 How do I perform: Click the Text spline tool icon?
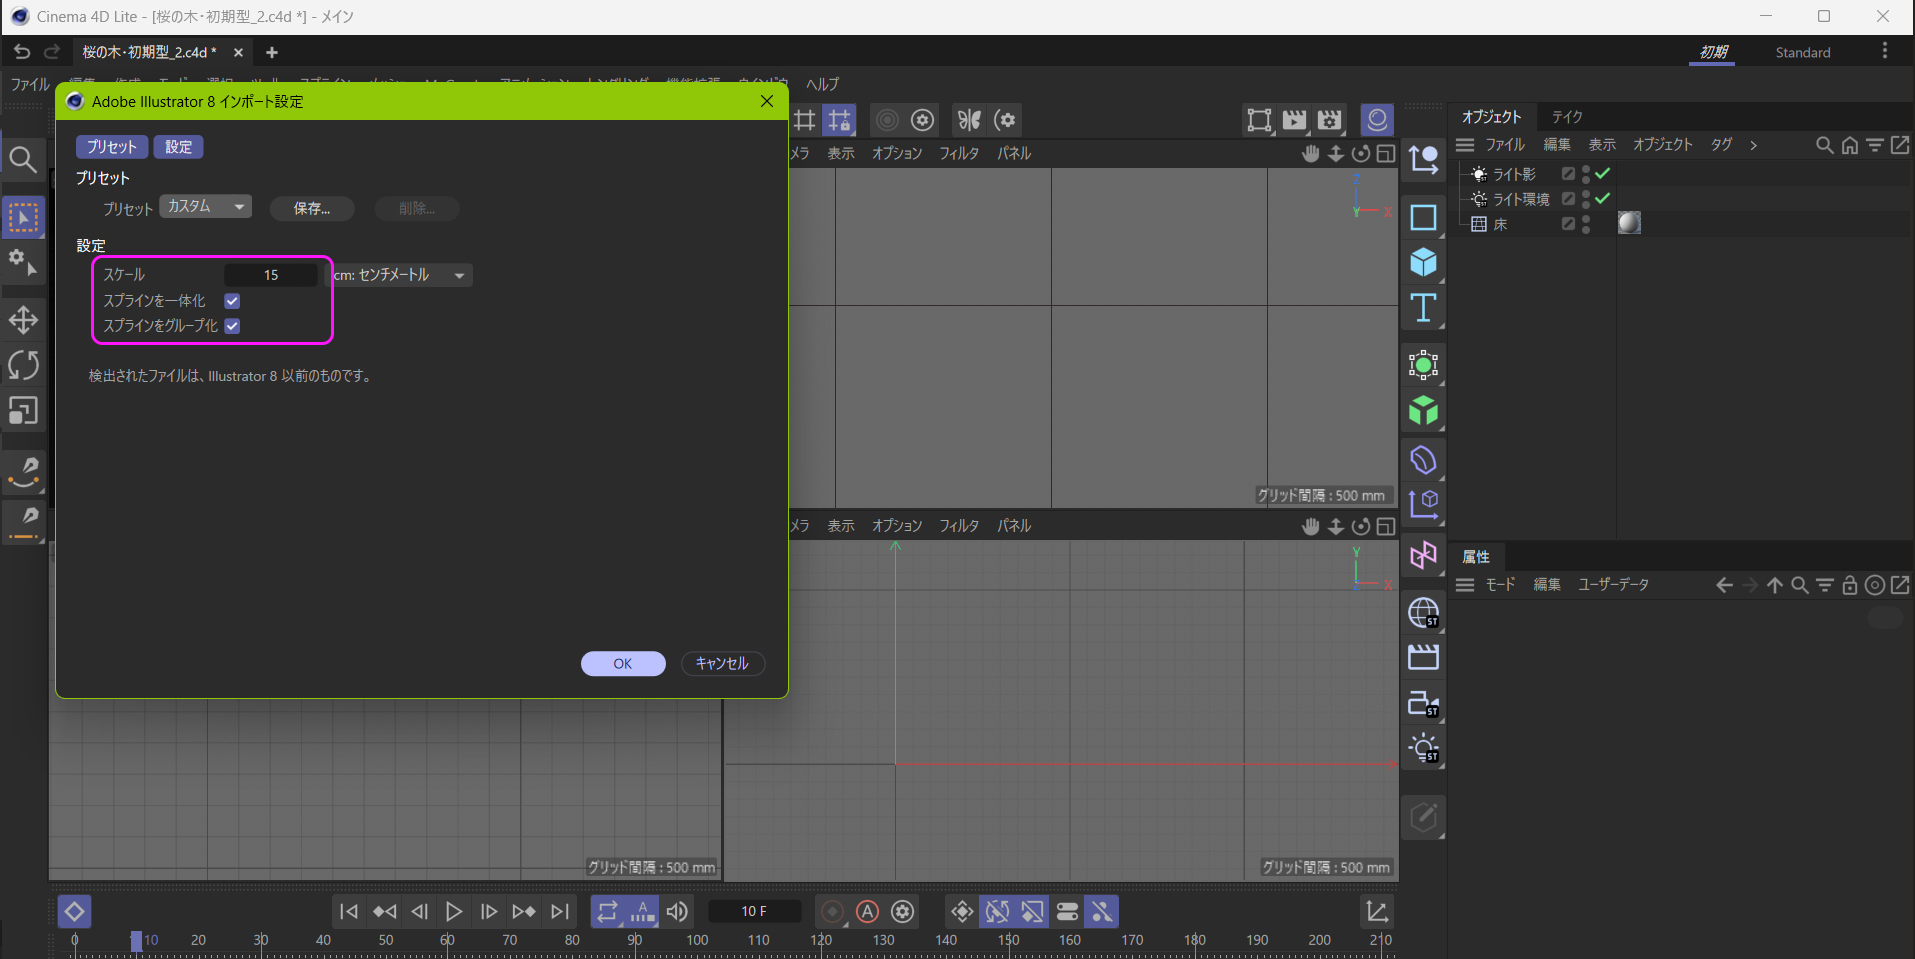click(x=1423, y=308)
